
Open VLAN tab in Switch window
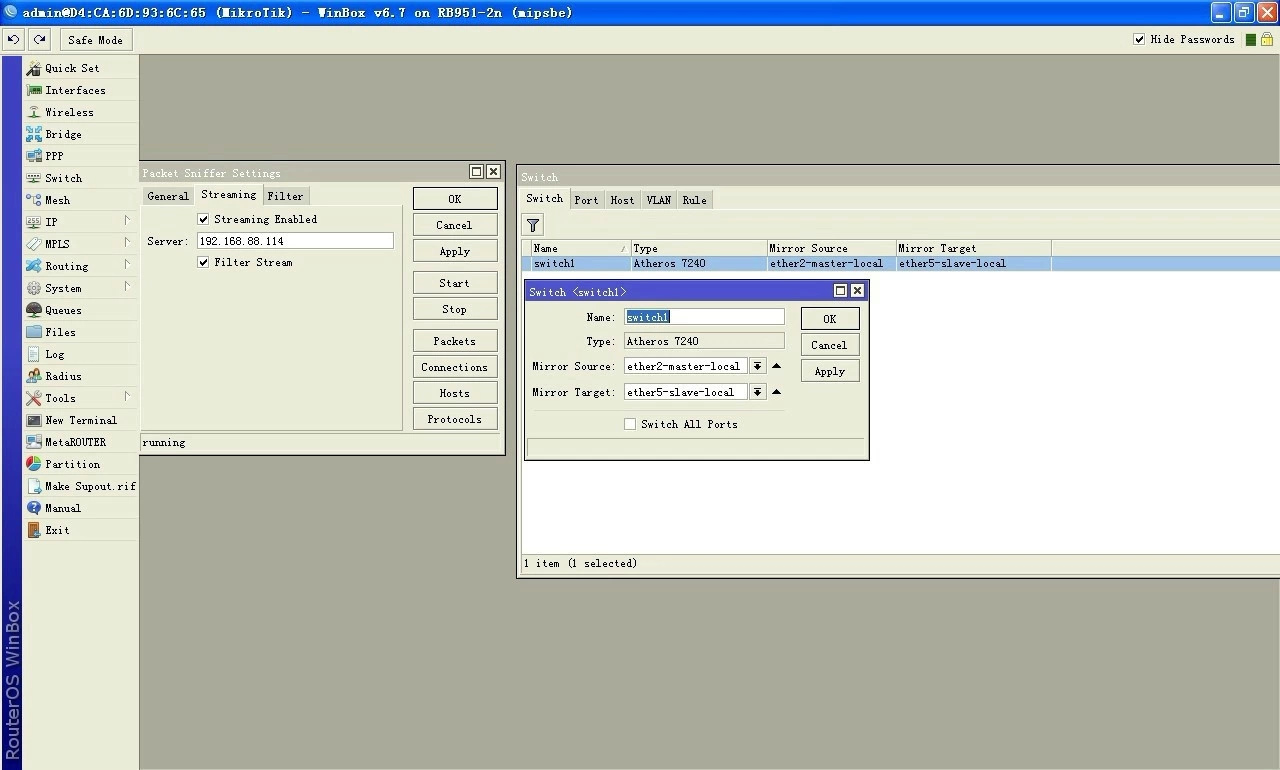tap(659, 200)
